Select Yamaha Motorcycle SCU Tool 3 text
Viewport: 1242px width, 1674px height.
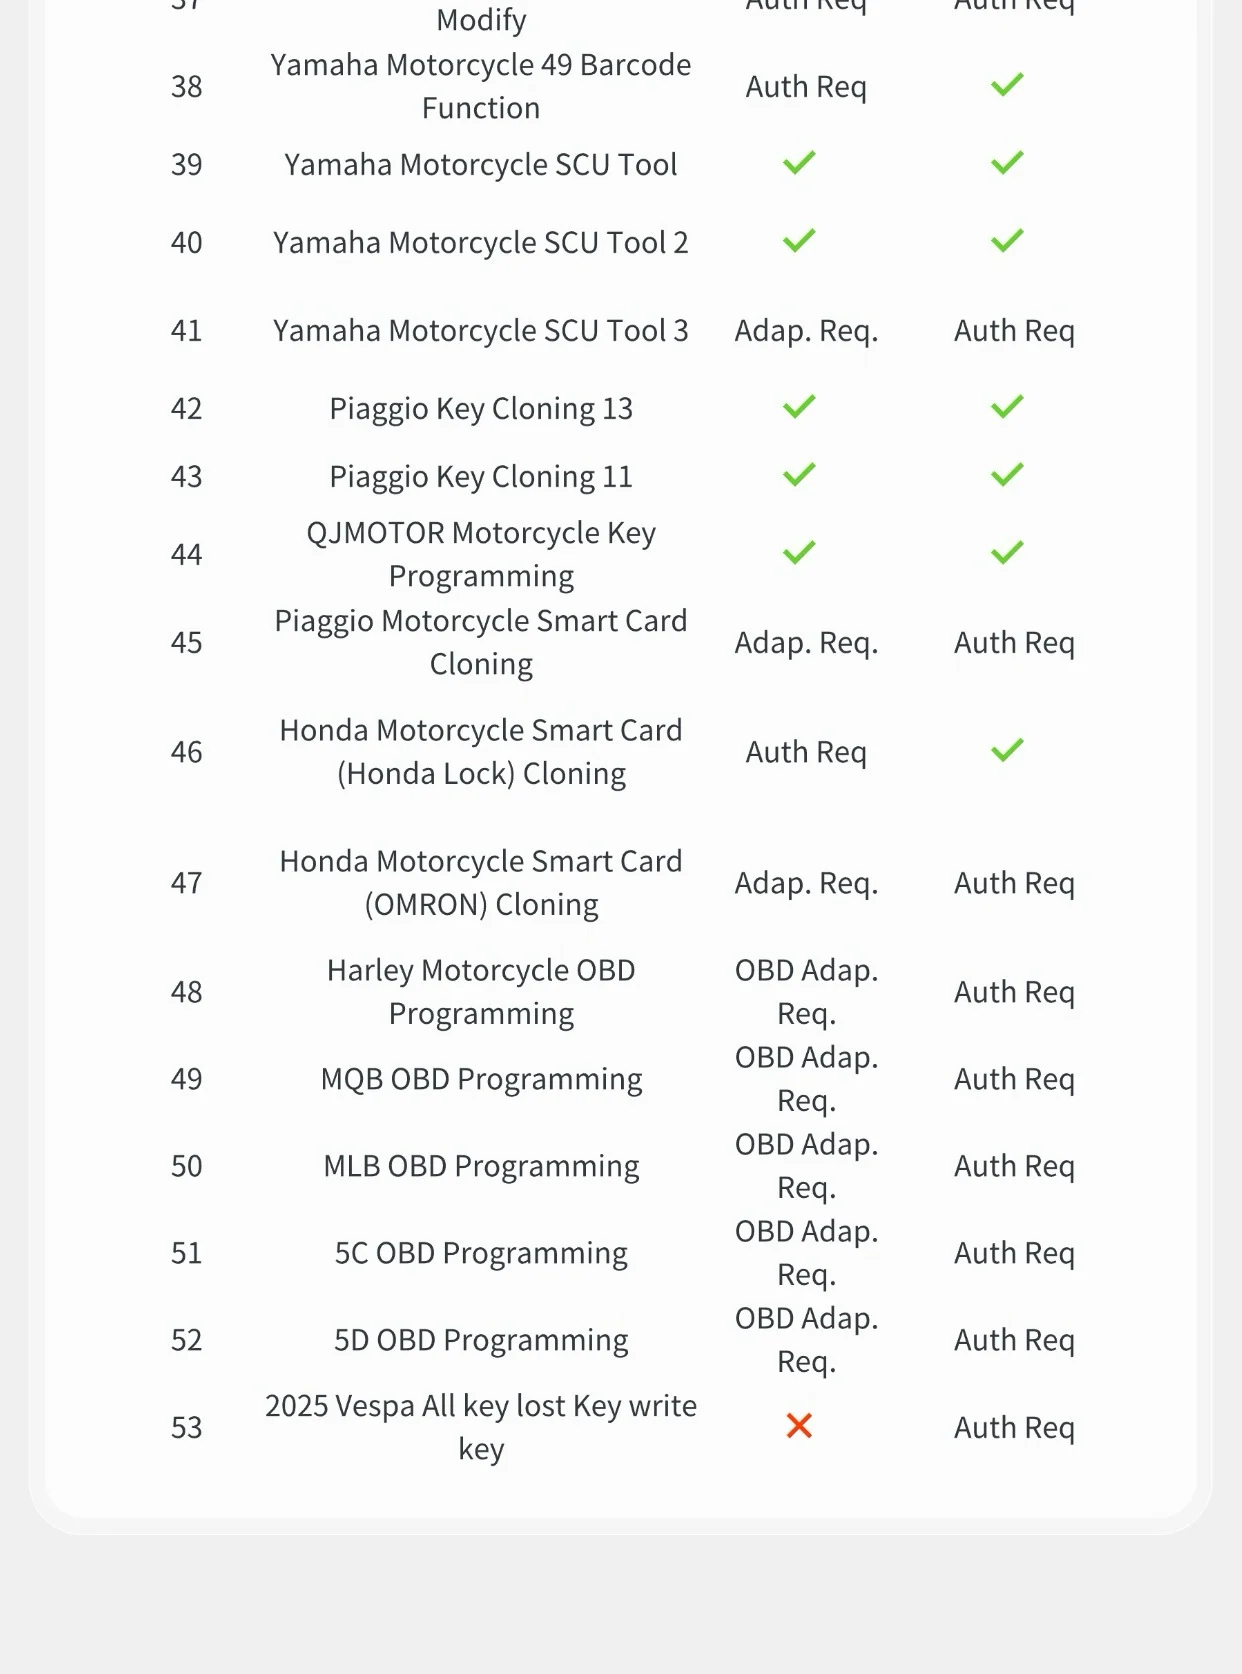481,330
